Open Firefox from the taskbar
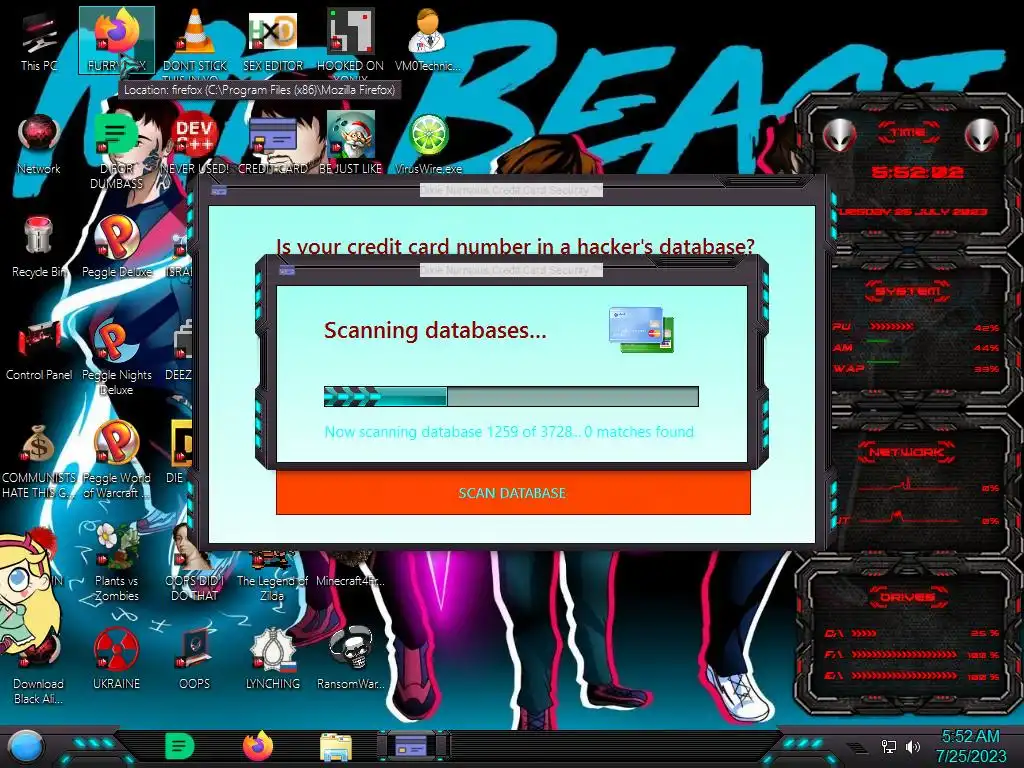 coord(258,746)
